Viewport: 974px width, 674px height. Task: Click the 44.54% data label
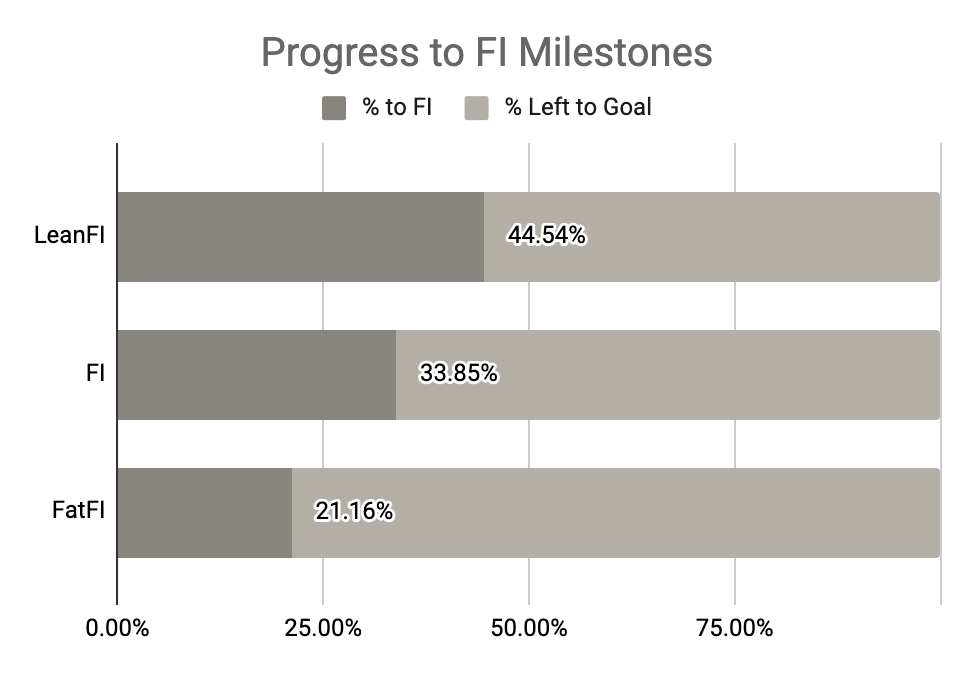pos(546,236)
